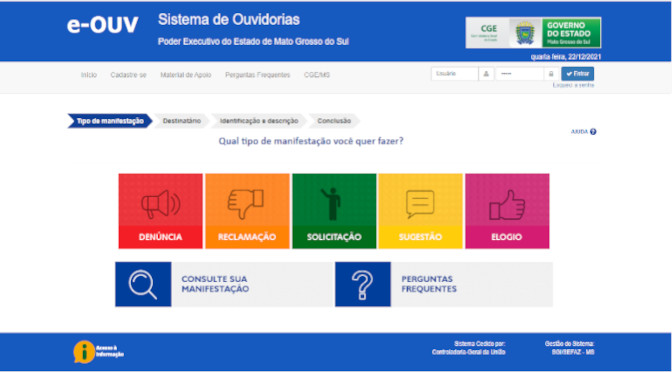Select the Sugestão speech bubble tile
The width and height of the screenshot is (672, 372).
[420, 211]
